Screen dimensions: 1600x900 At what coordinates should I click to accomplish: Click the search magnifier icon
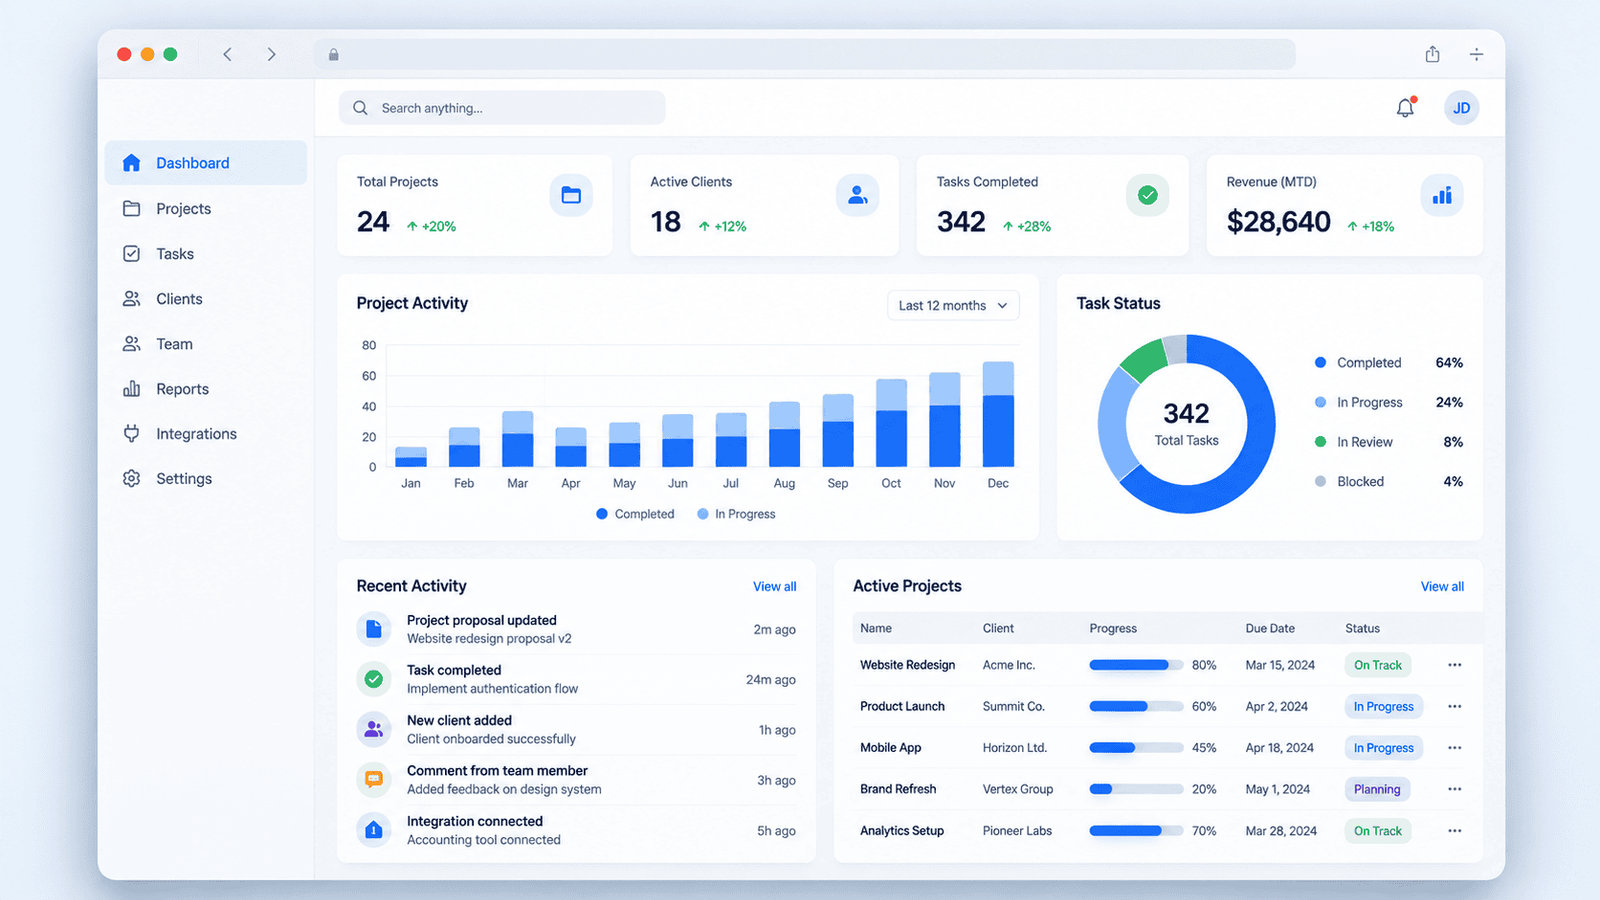pyautogui.click(x=361, y=108)
